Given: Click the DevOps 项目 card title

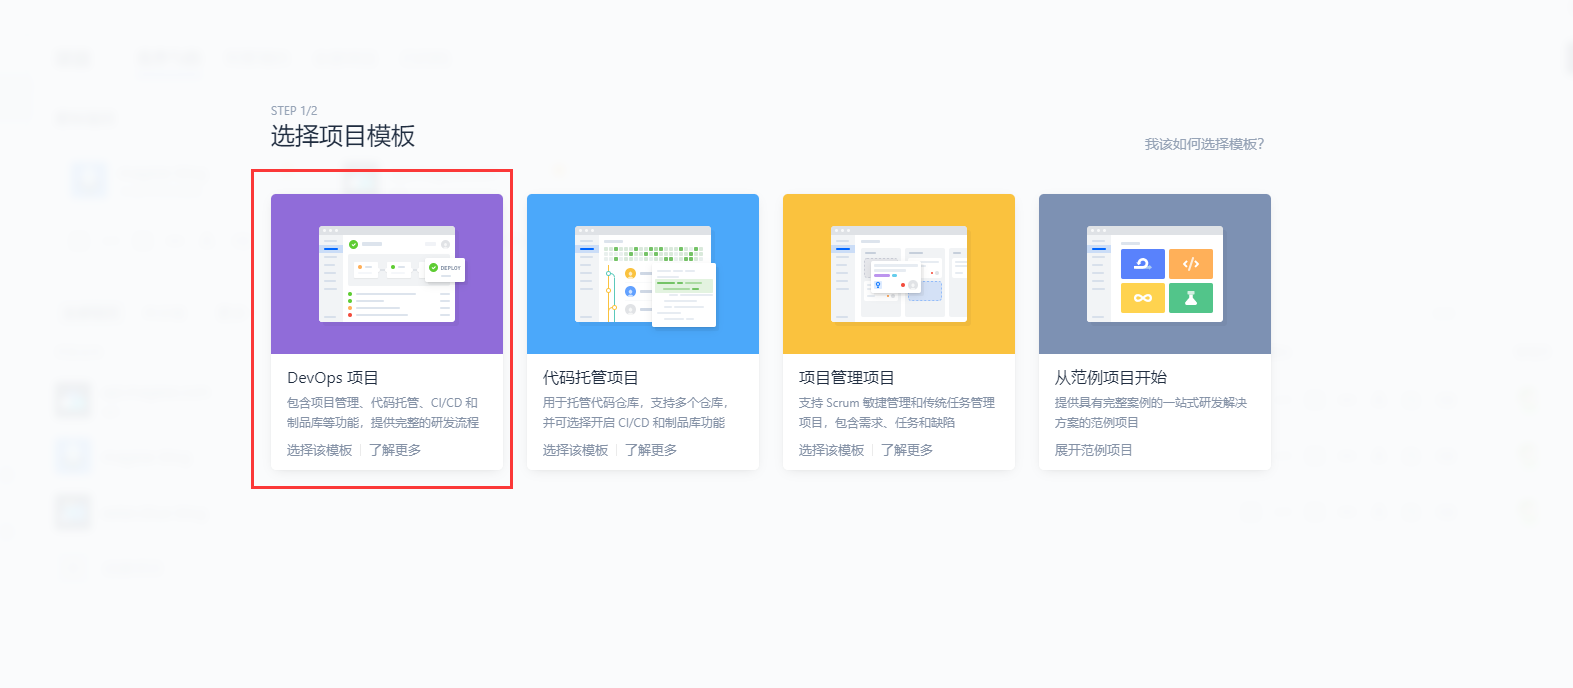Looking at the screenshot, I should pos(333,378).
